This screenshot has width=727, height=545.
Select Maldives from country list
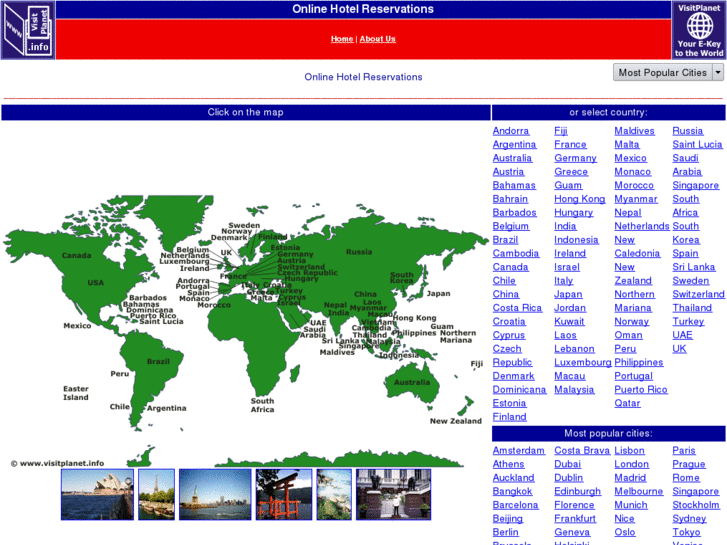(x=634, y=131)
